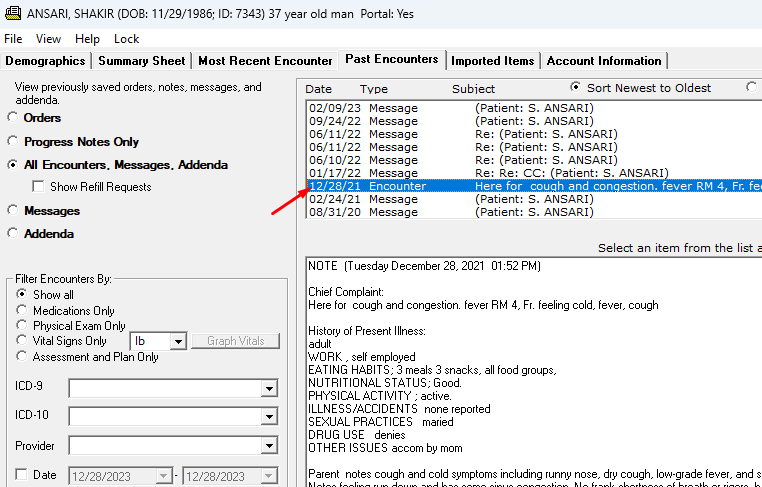
Task: Expand the ICD-10 dropdown
Action: [268, 417]
